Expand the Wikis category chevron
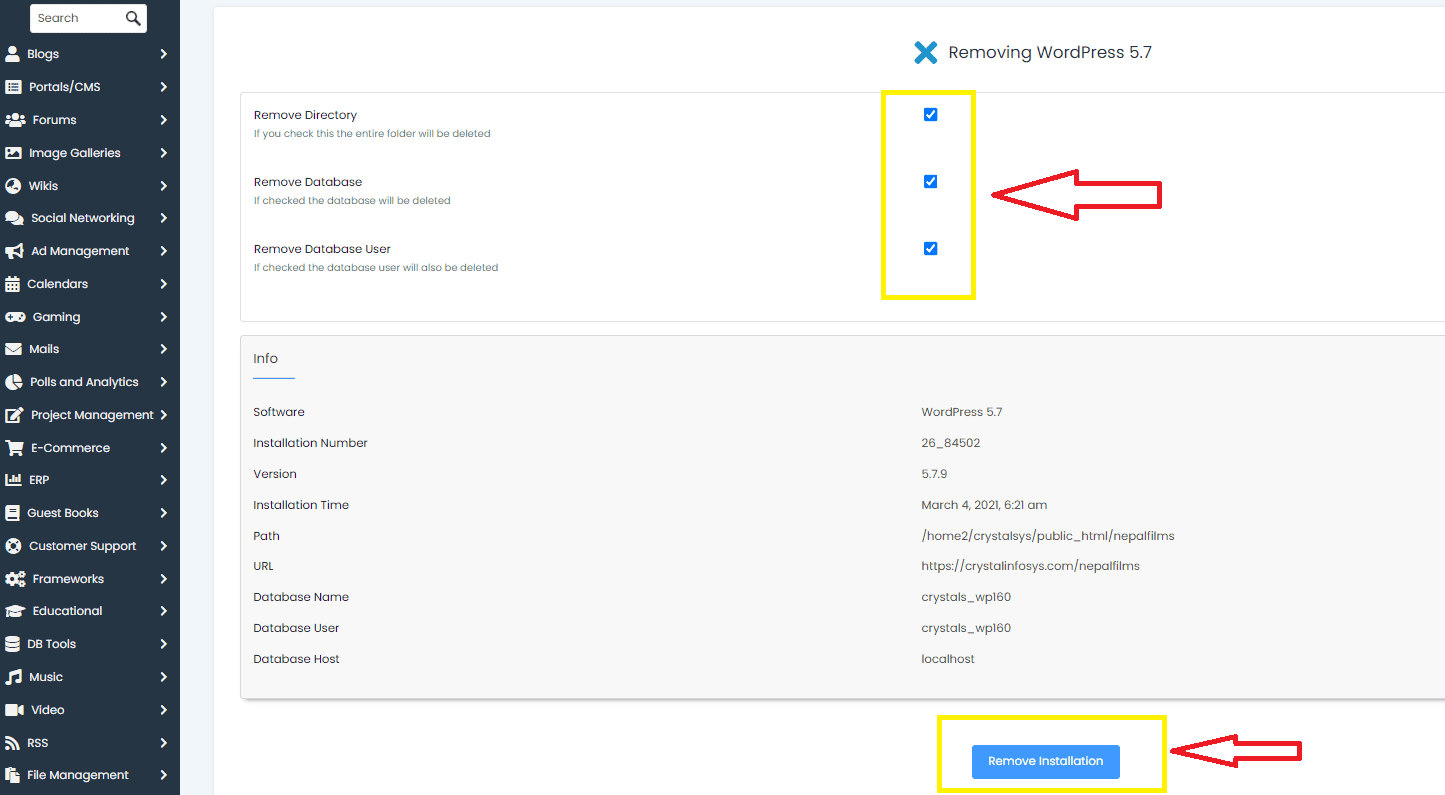The width and height of the screenshot is (1445, 795). click(163, 186)
